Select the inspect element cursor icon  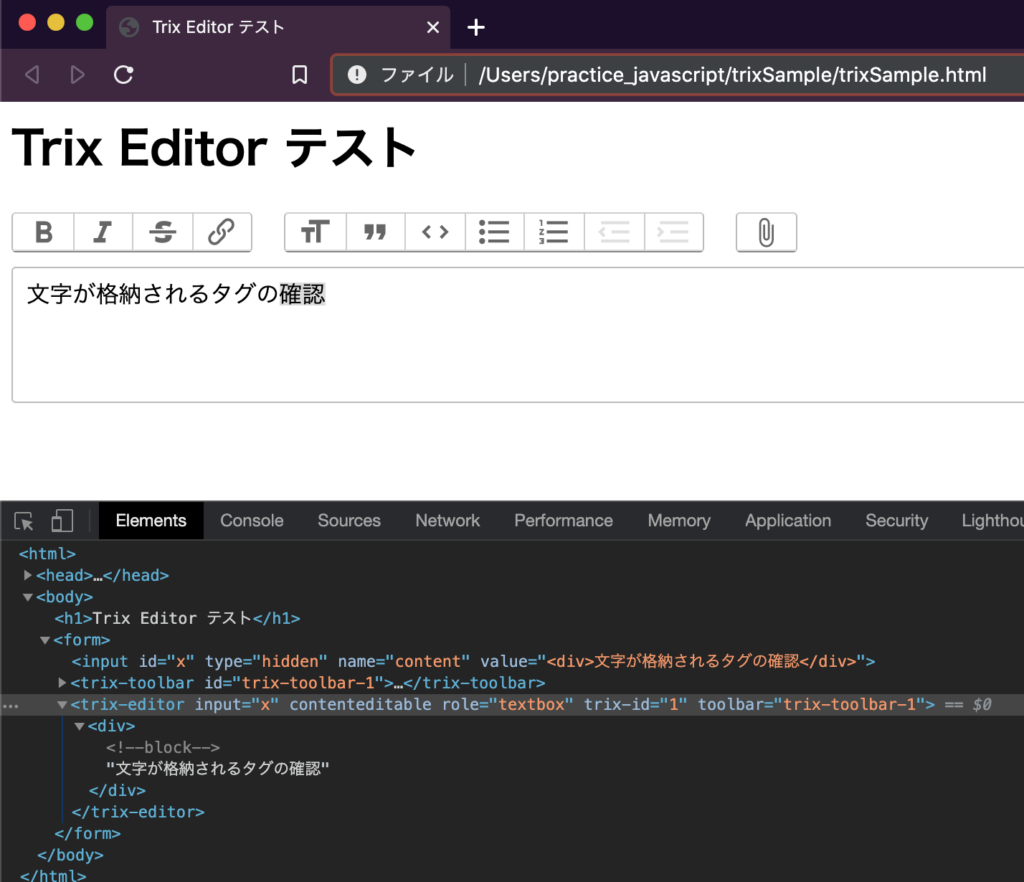[x=22, y=520]
